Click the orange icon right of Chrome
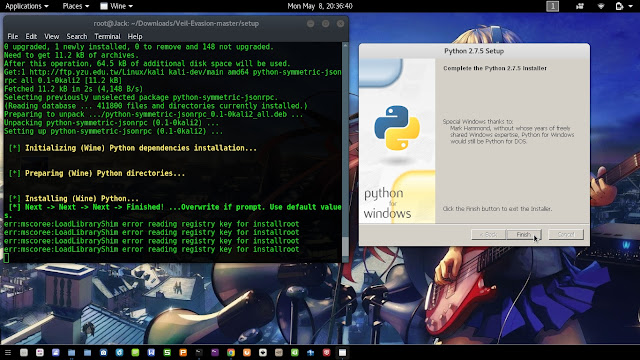The height and width of the screenshot is (360, 640). pyautogui.click(x=247, y=352)
